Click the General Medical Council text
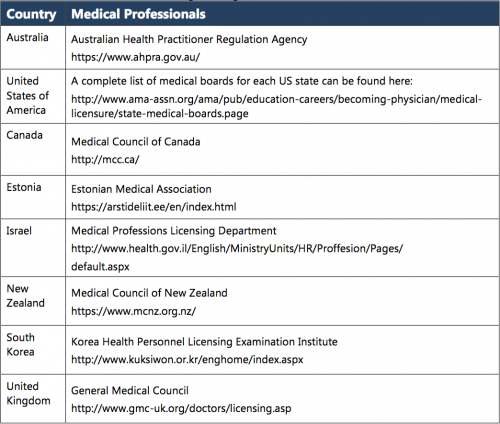The image size is (500, 424). [x=130, y=390]
